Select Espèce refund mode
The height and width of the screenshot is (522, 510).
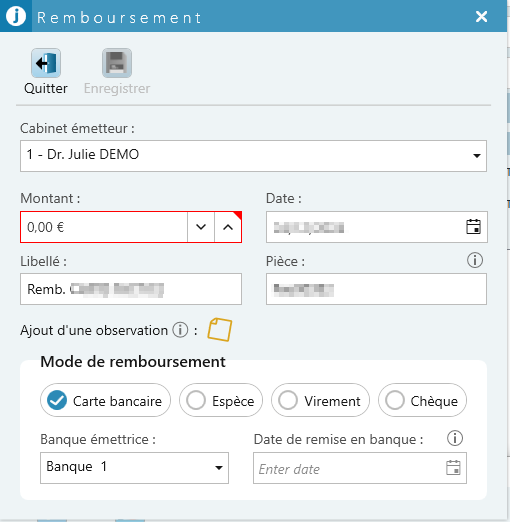tap(221, 400)
